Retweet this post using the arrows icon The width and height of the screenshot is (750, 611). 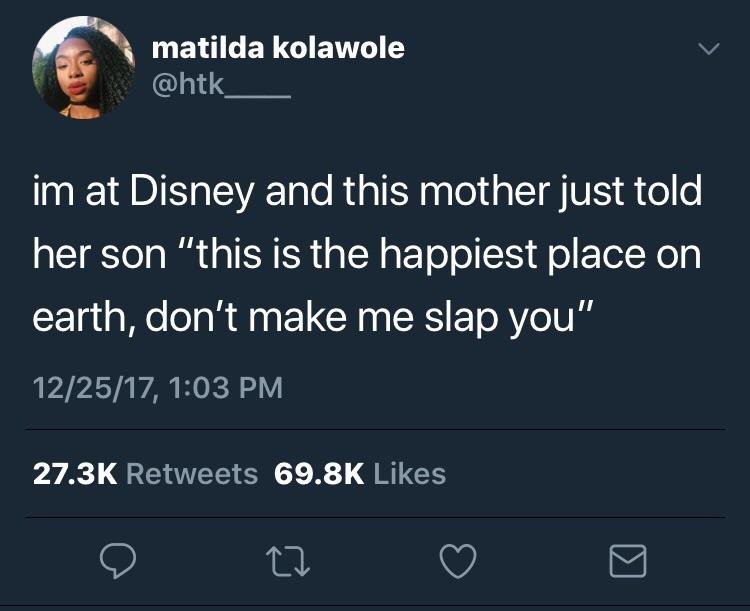coord(288,561)
